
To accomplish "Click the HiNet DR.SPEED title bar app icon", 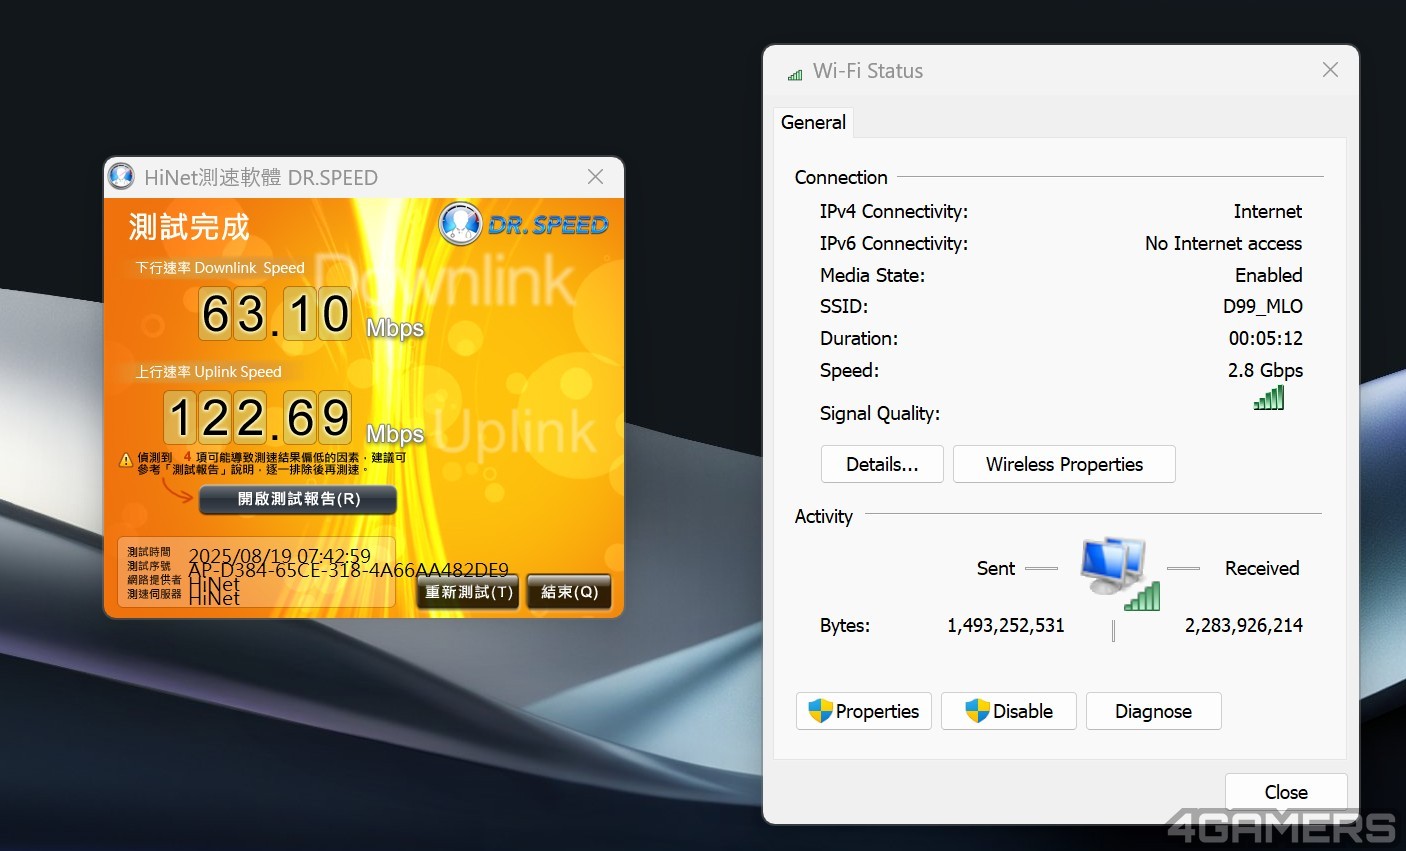I will click(121, 177).
